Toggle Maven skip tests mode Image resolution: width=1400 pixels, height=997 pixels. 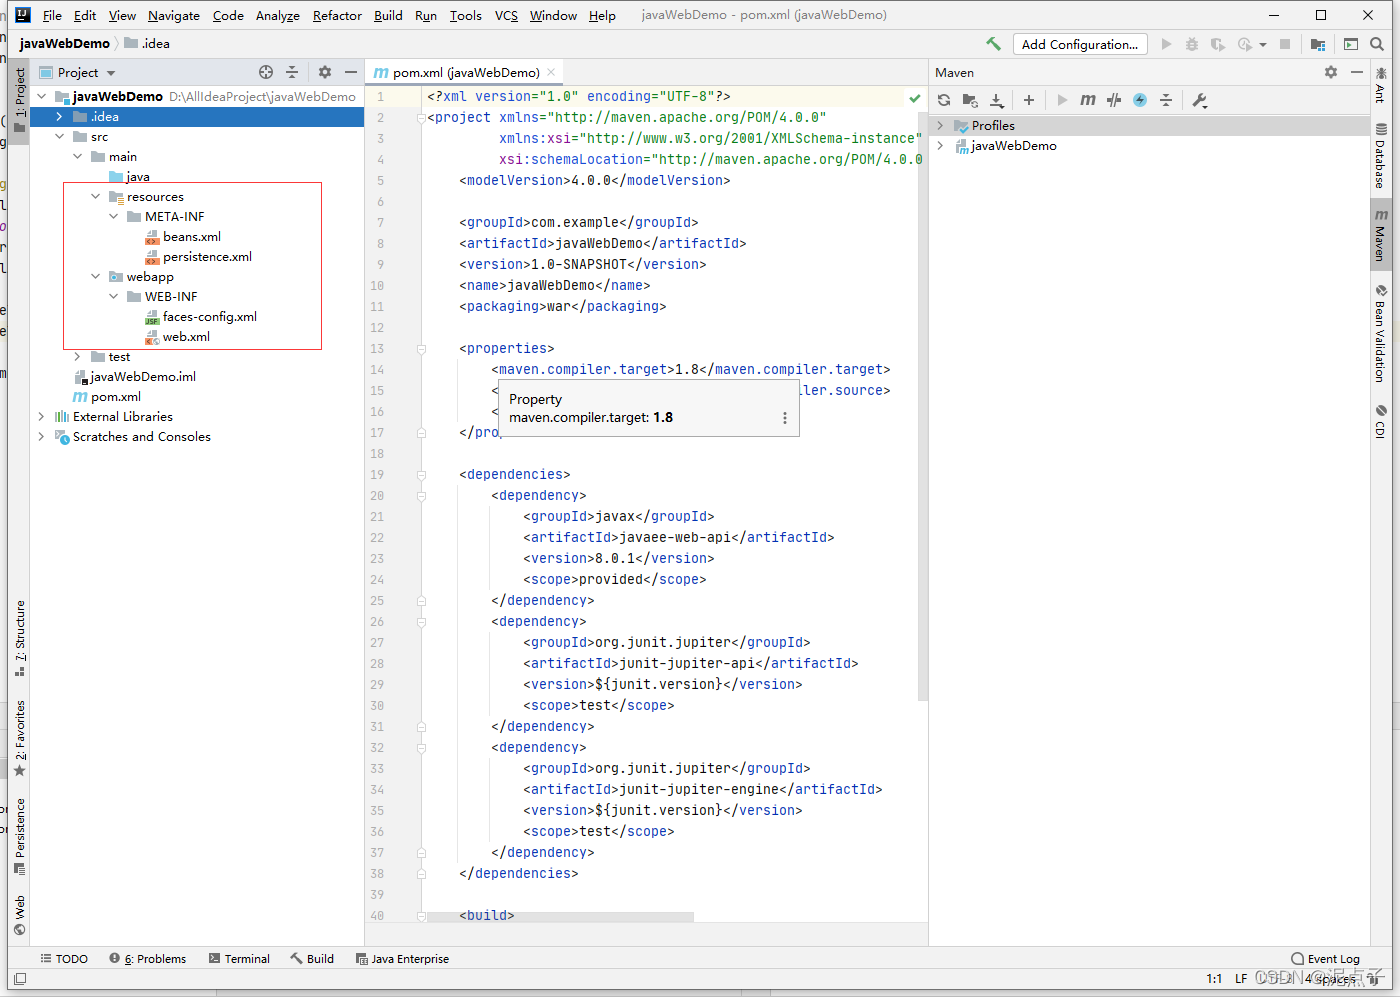coord(1140,100)
